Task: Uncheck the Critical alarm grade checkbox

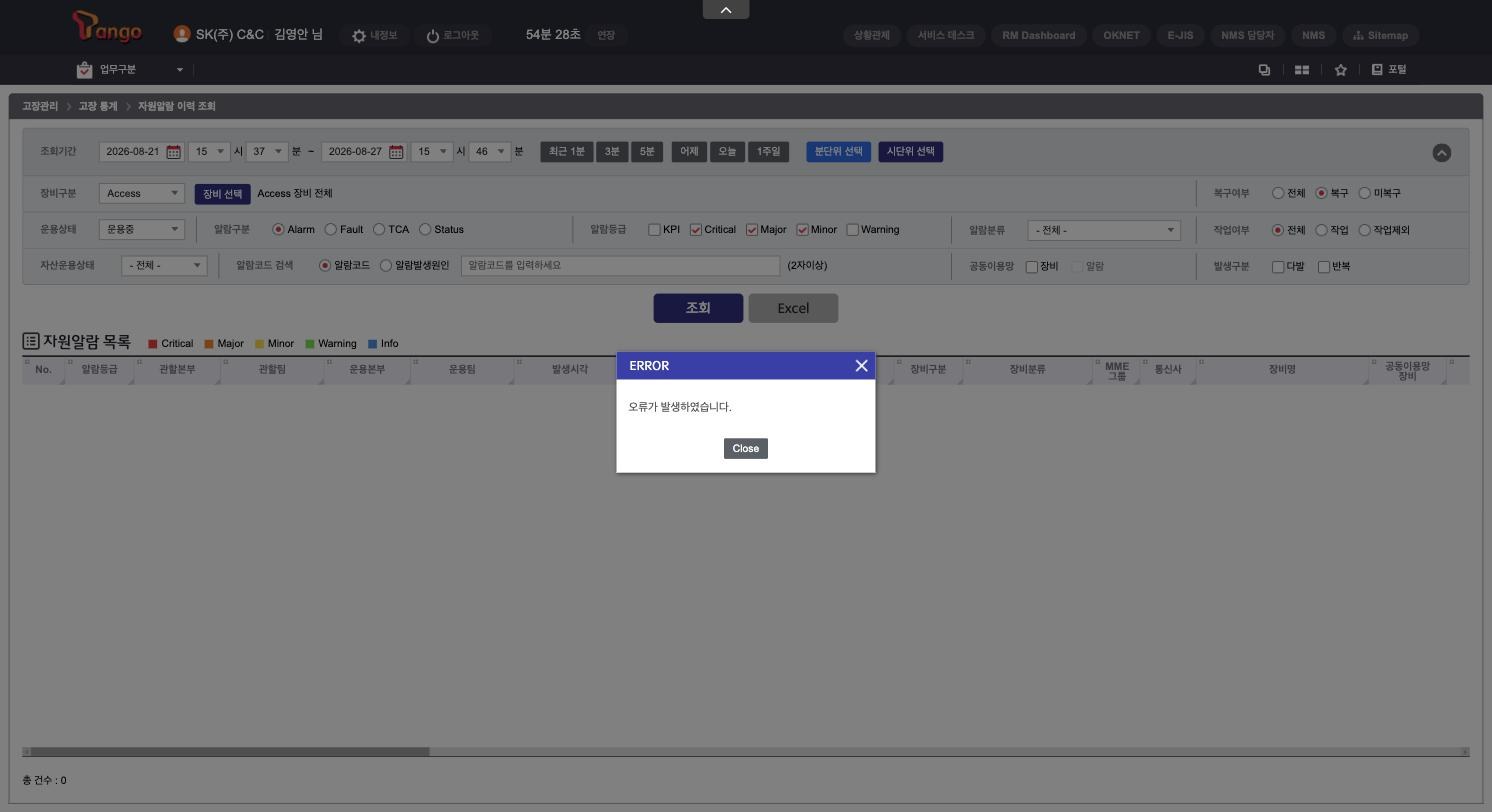Action: coord(696,230)
